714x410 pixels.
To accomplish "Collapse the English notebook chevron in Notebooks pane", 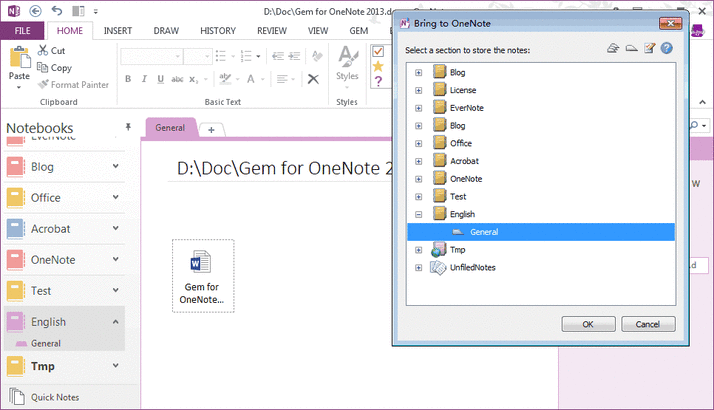I will click(116, 322).
